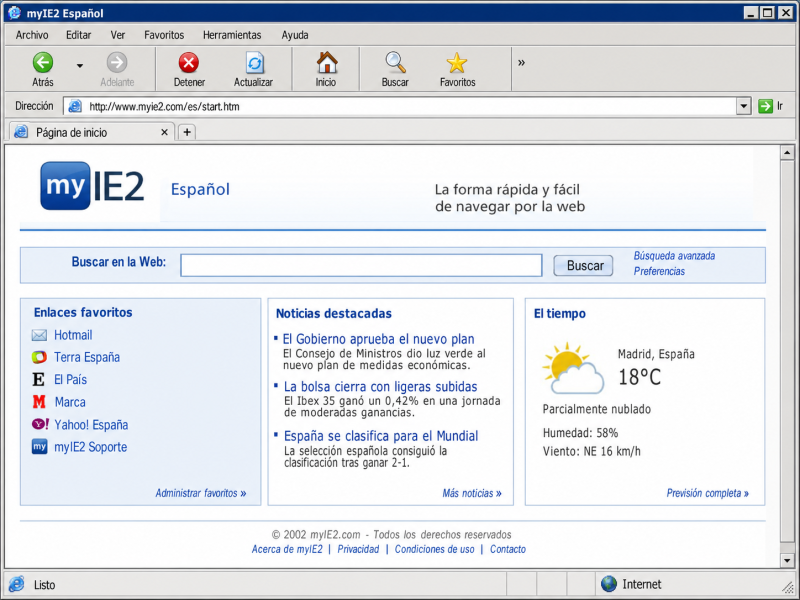Click the El País E icon

tap(39, 380)
